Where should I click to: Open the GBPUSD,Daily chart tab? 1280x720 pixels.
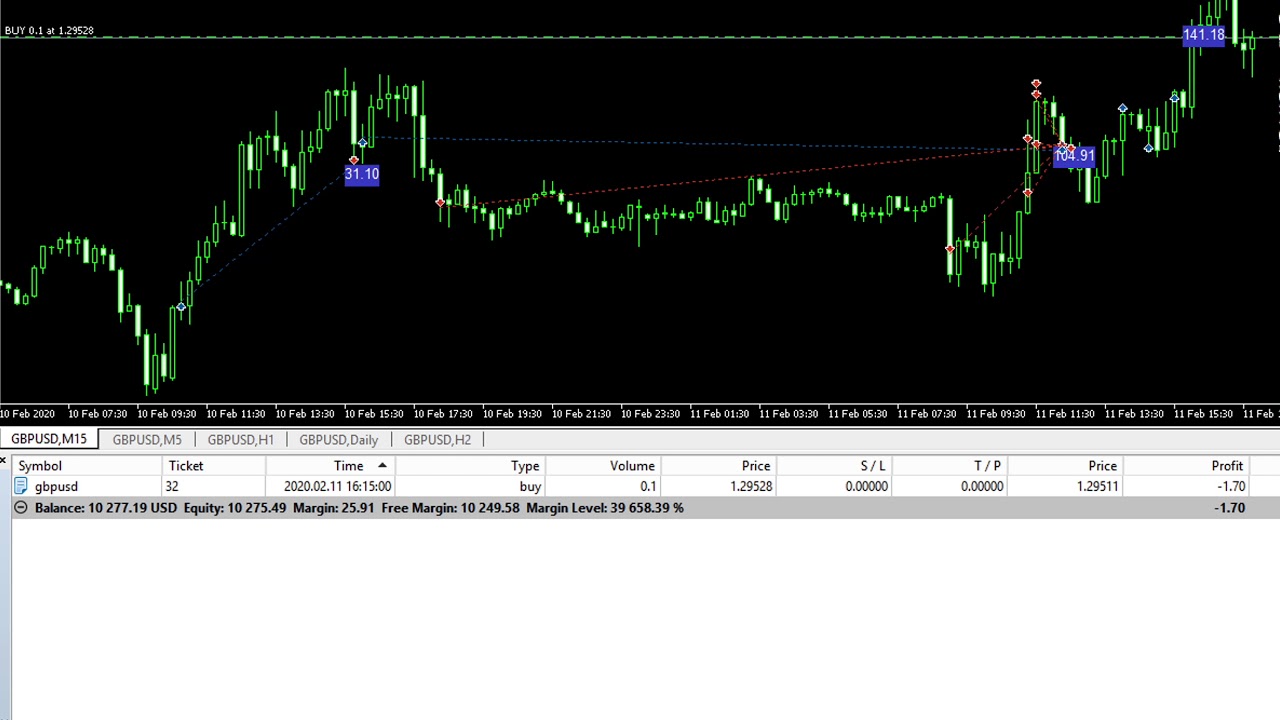click(x=338, y=440)
